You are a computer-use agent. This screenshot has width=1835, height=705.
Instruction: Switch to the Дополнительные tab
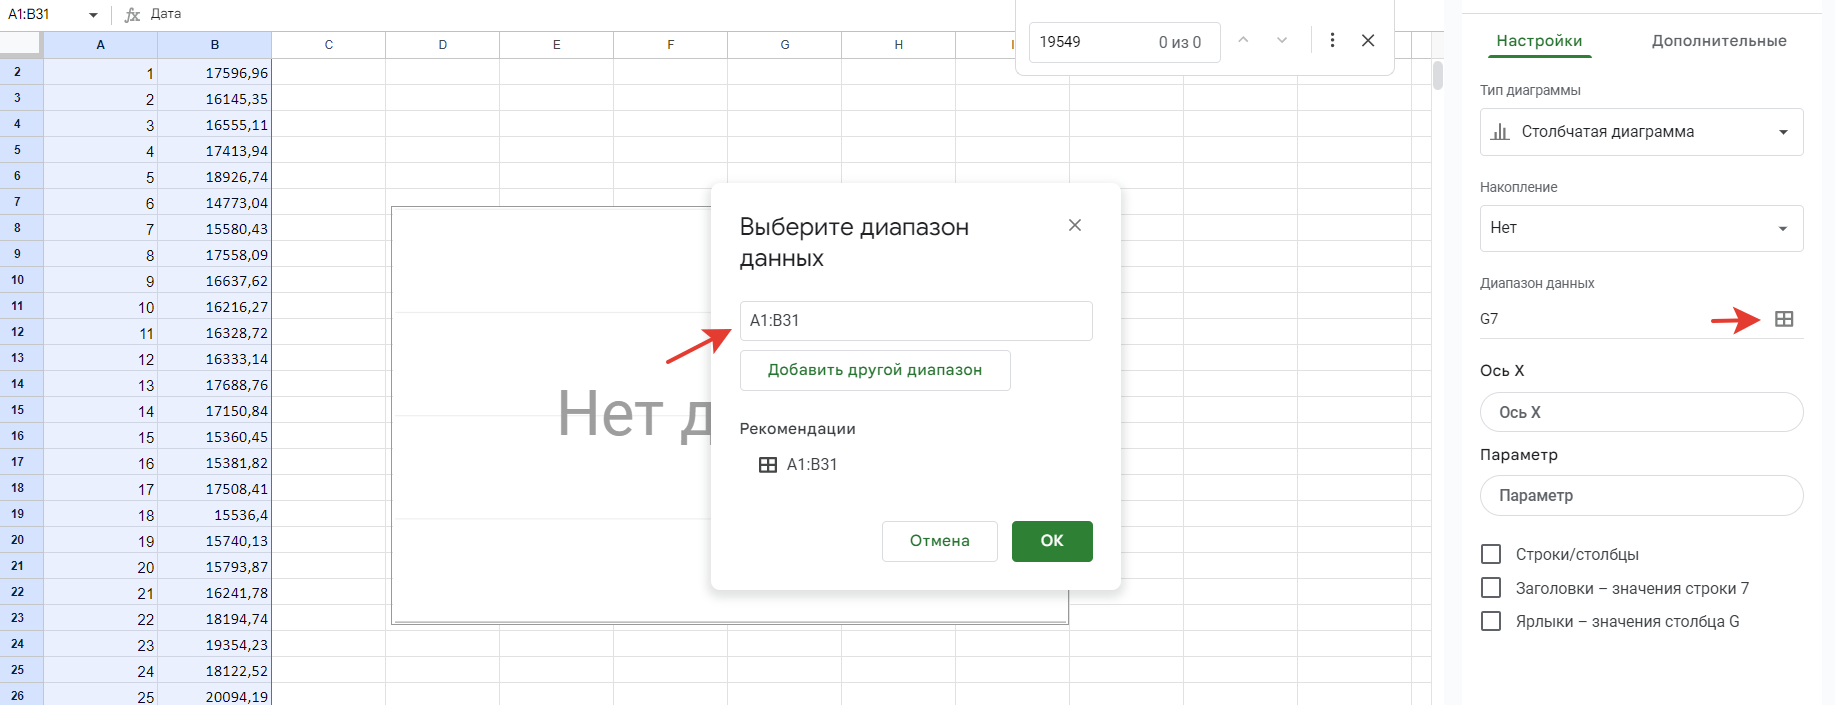(x=1718, y=41)
